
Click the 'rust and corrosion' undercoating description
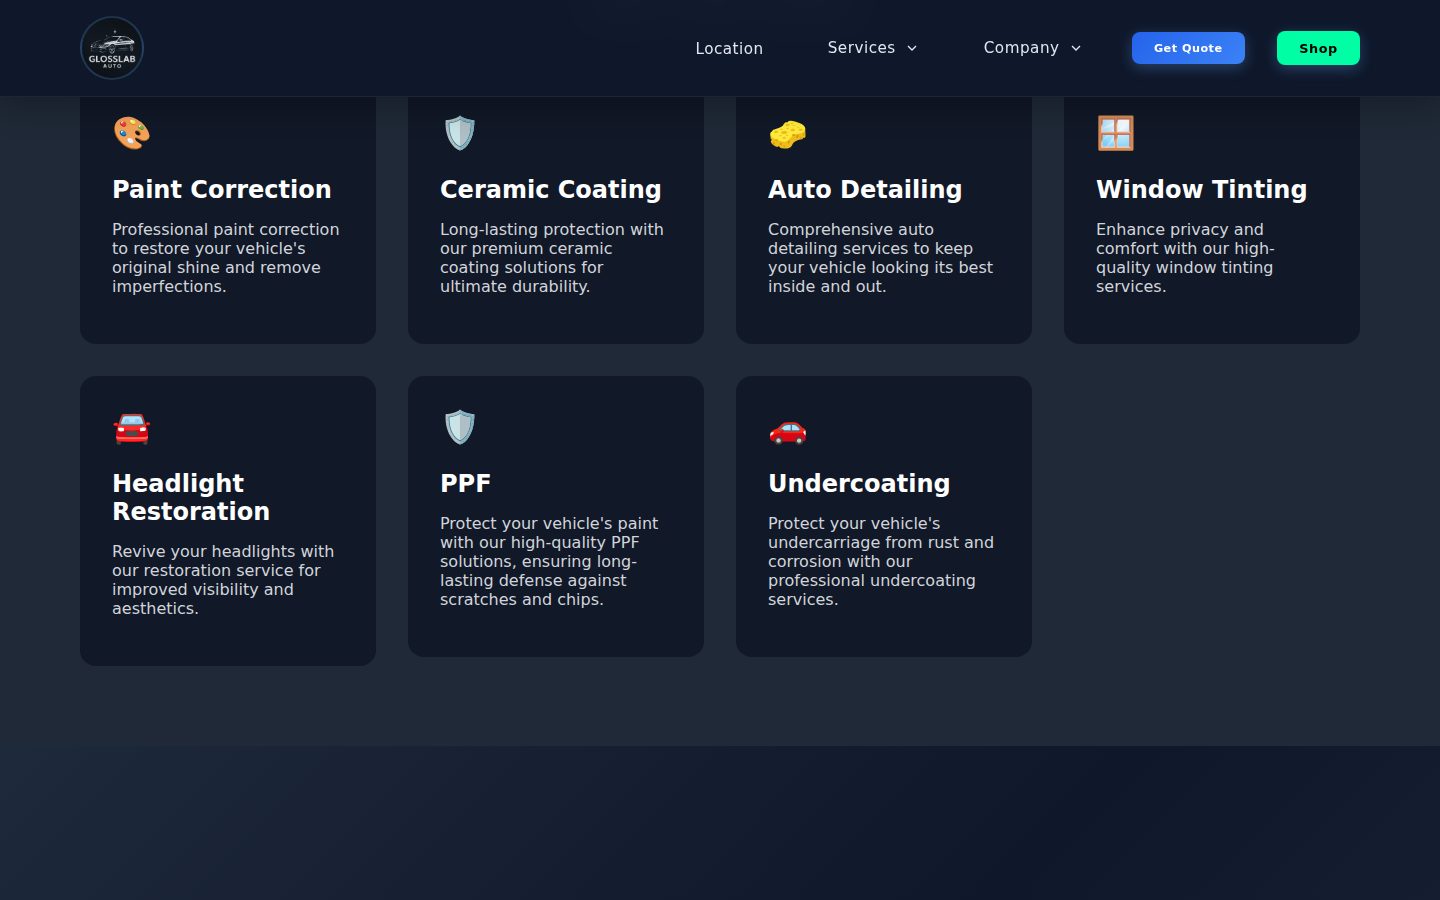pyautogui.click(x=881, y=561)
